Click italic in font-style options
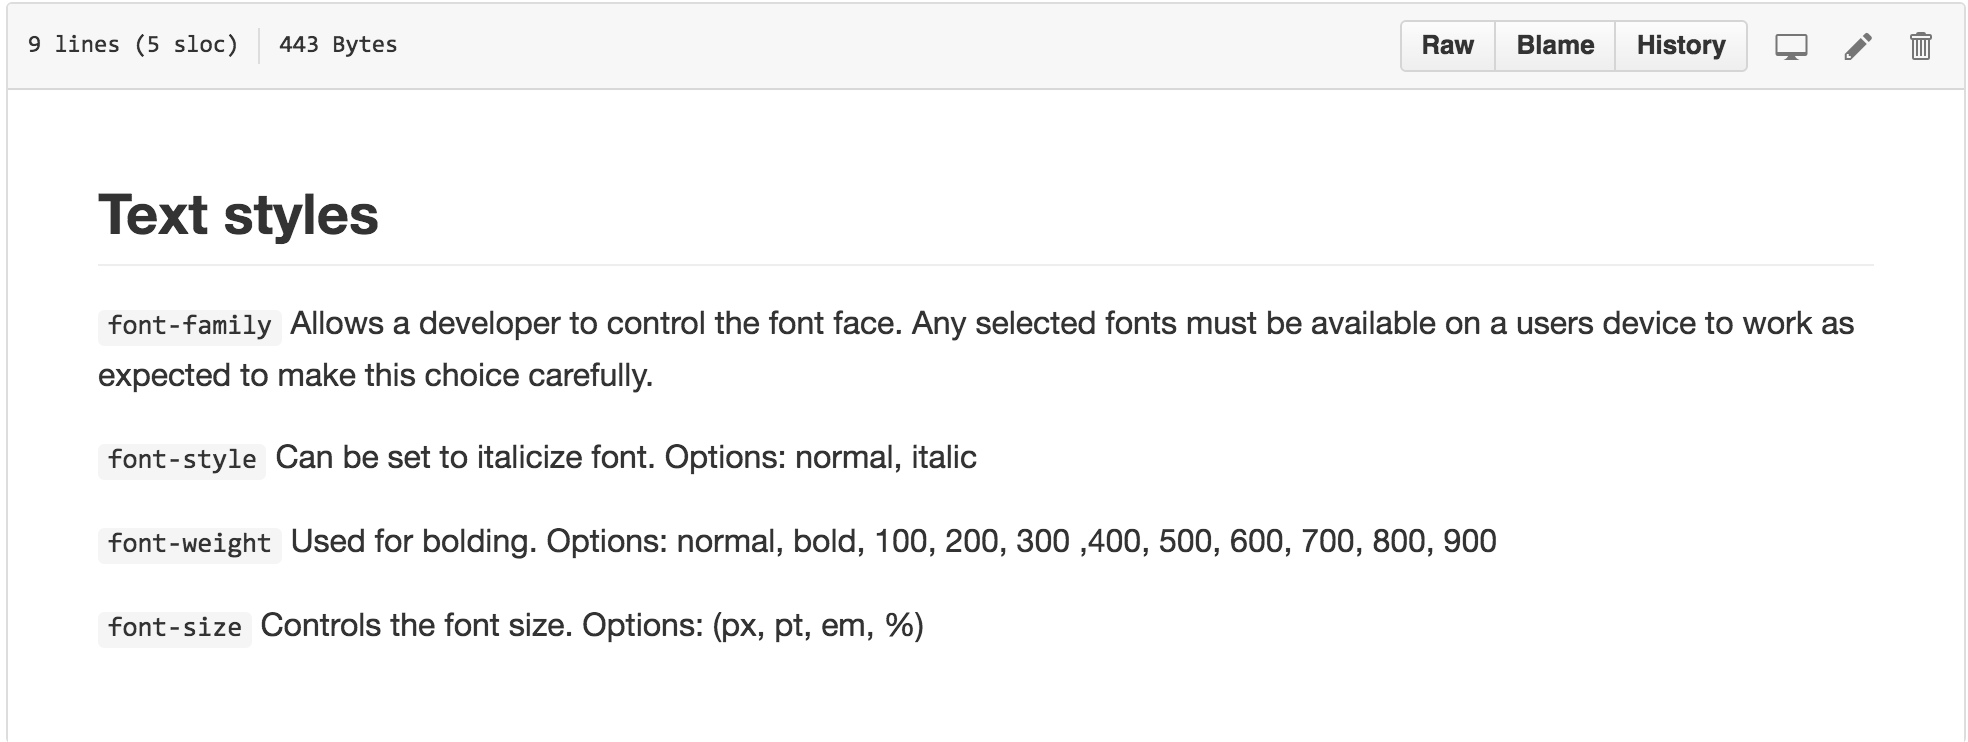Viewport: 1968px width, 742px height. coord(944,458)
